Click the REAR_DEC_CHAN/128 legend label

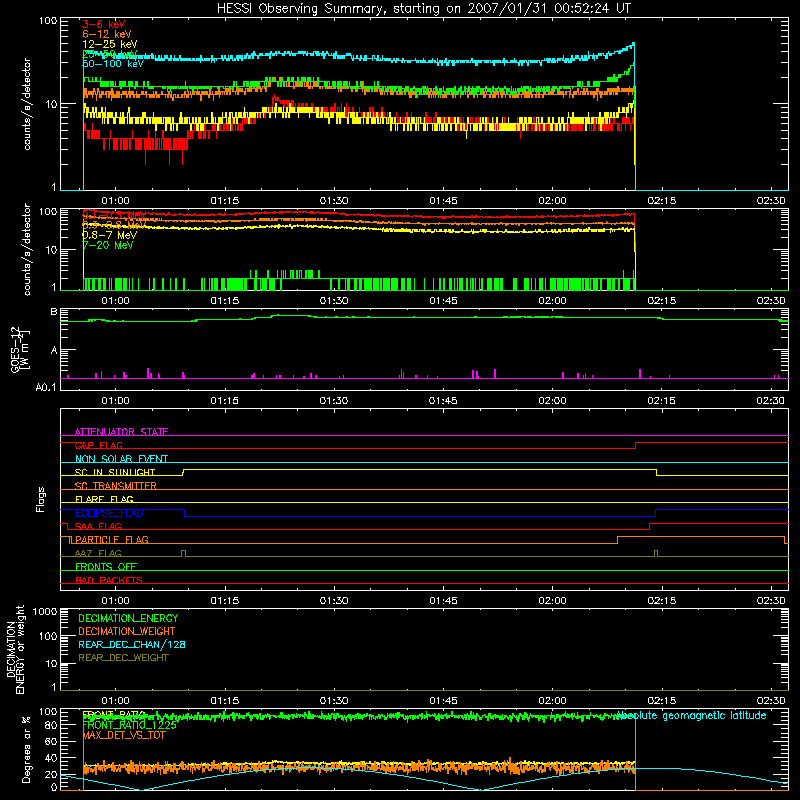pyautogui.click(x=132, y=644)
